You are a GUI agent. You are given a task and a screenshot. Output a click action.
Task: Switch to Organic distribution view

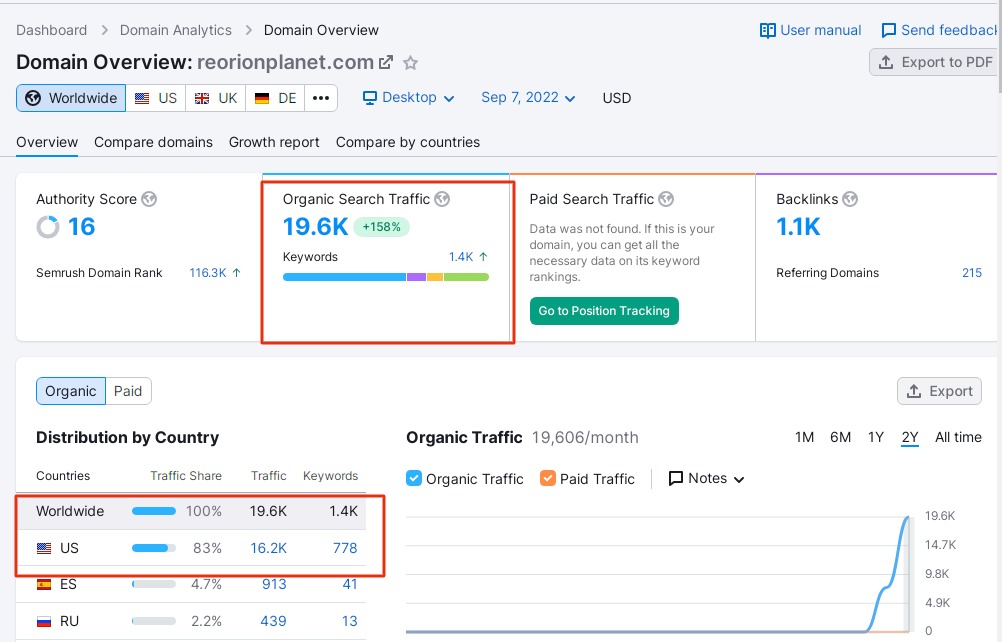71,391
